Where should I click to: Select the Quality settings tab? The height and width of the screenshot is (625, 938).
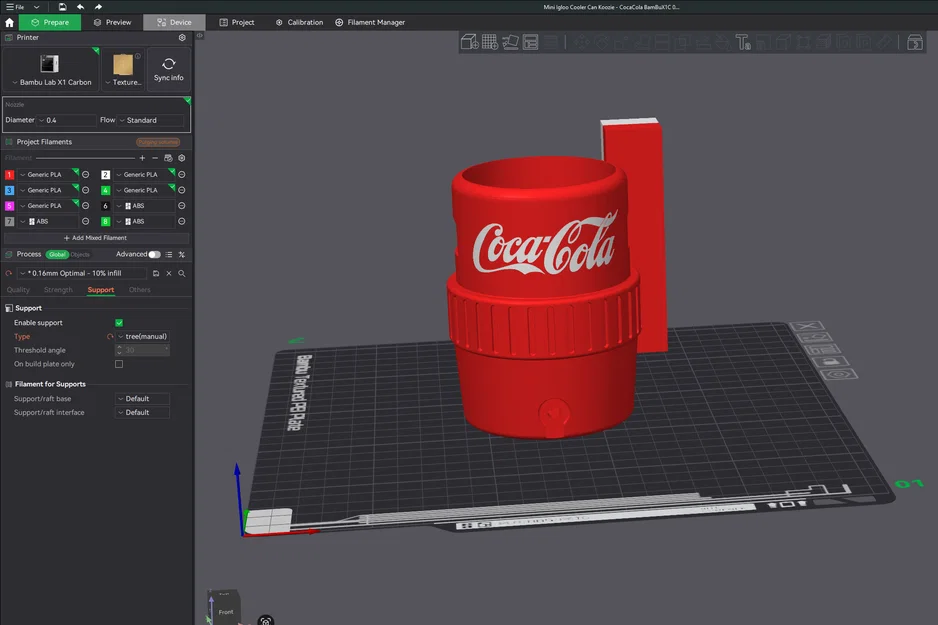click(18, 290)
